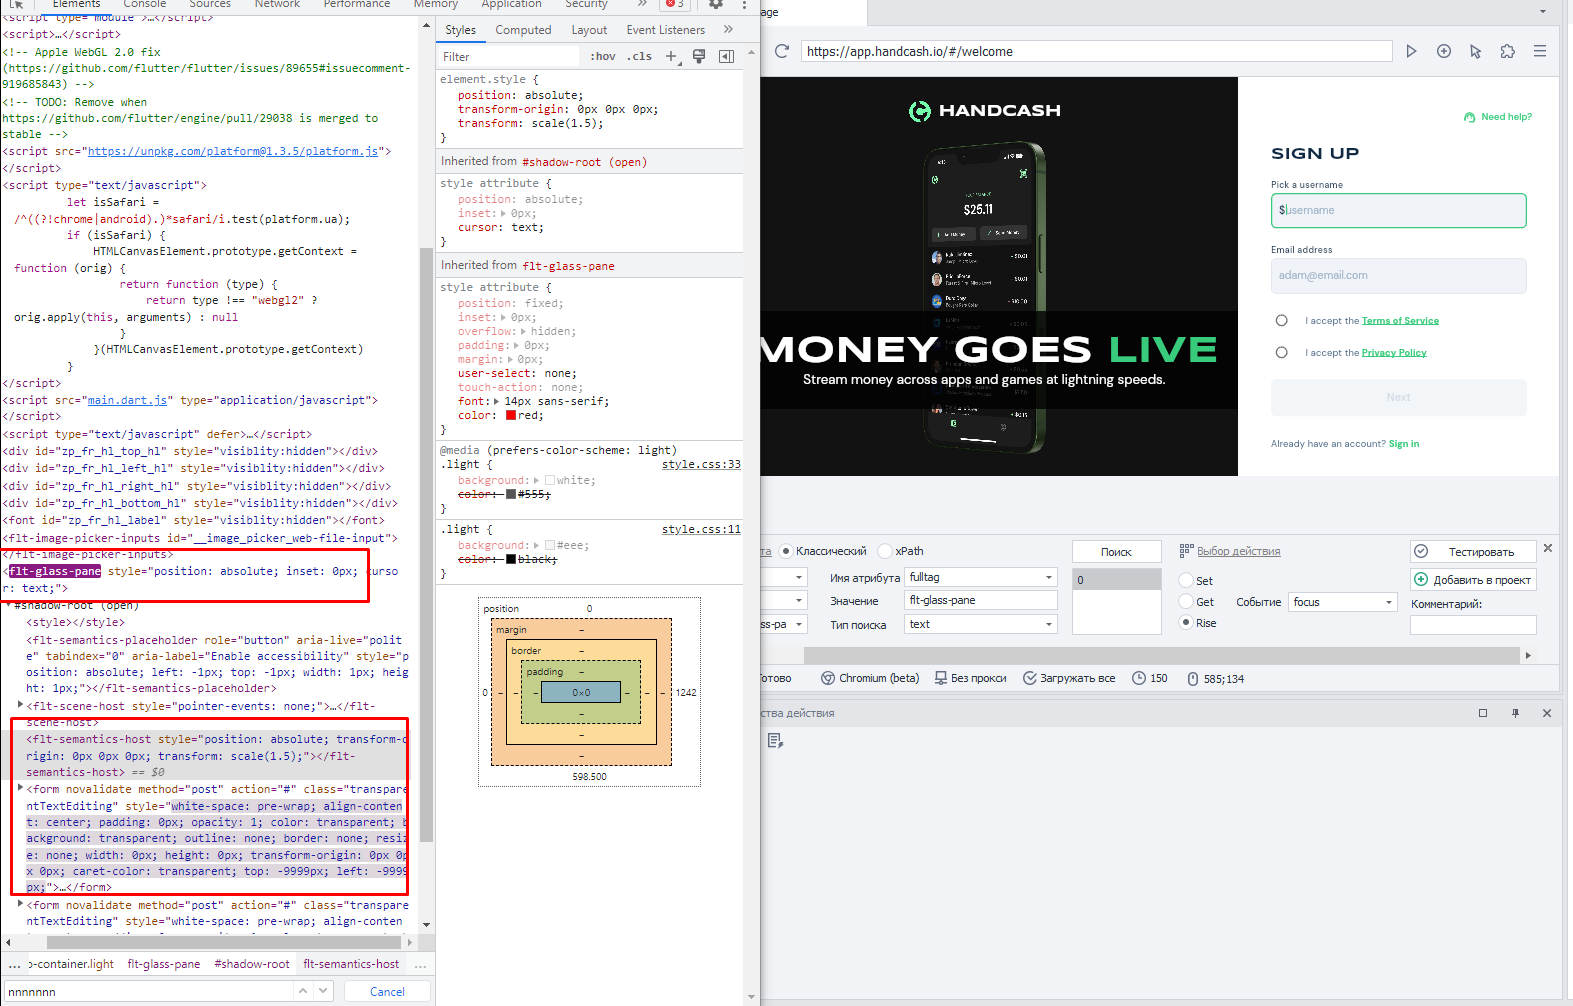Expand the font shorthand property triangle
The width and height of the screenshot is (1573, 1006).
pos(496,402)
